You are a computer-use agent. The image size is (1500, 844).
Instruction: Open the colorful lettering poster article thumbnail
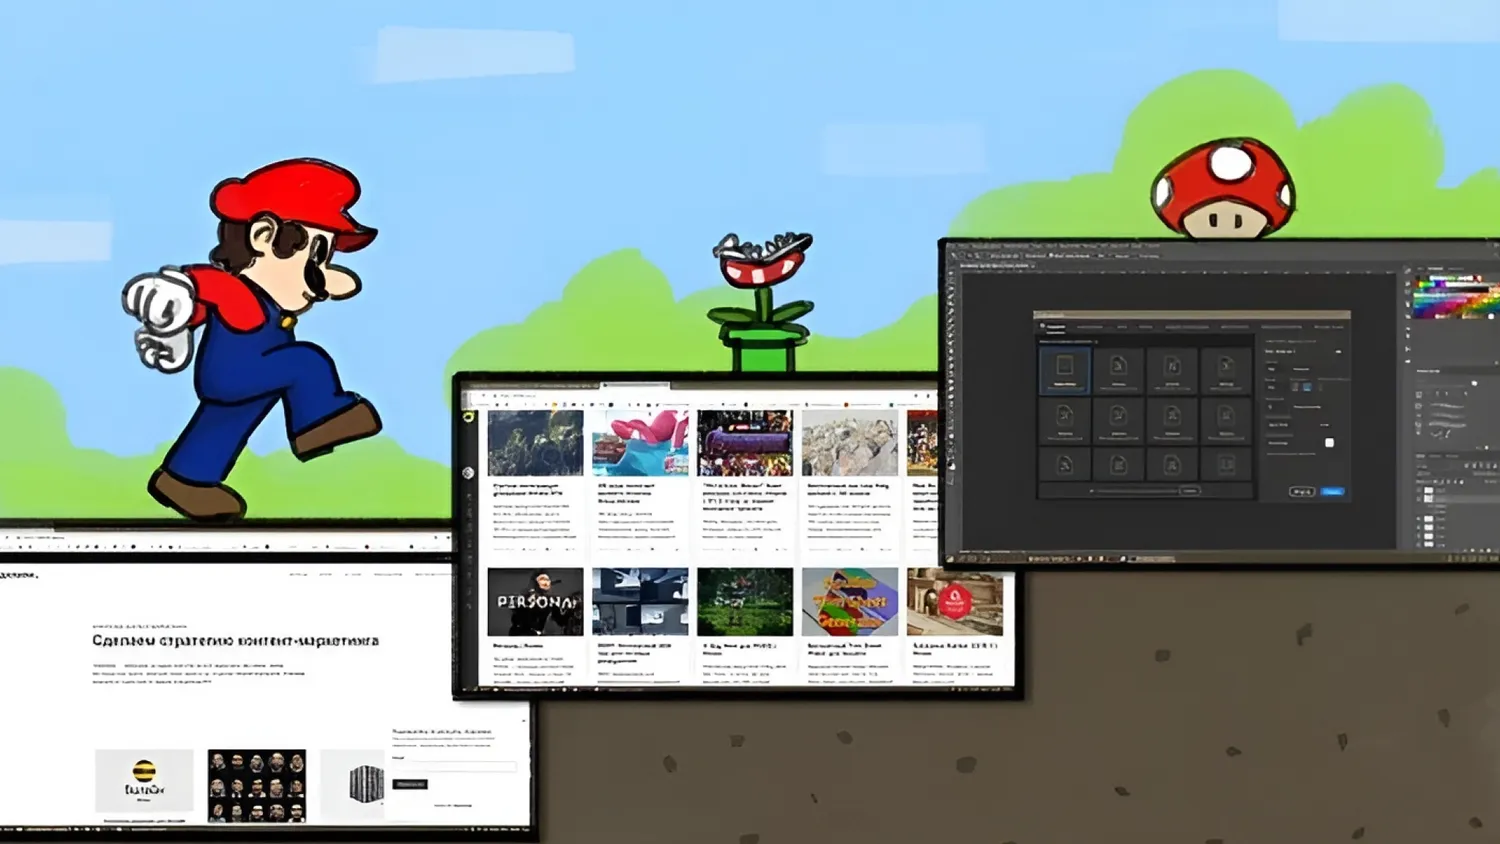coord(850,602)
